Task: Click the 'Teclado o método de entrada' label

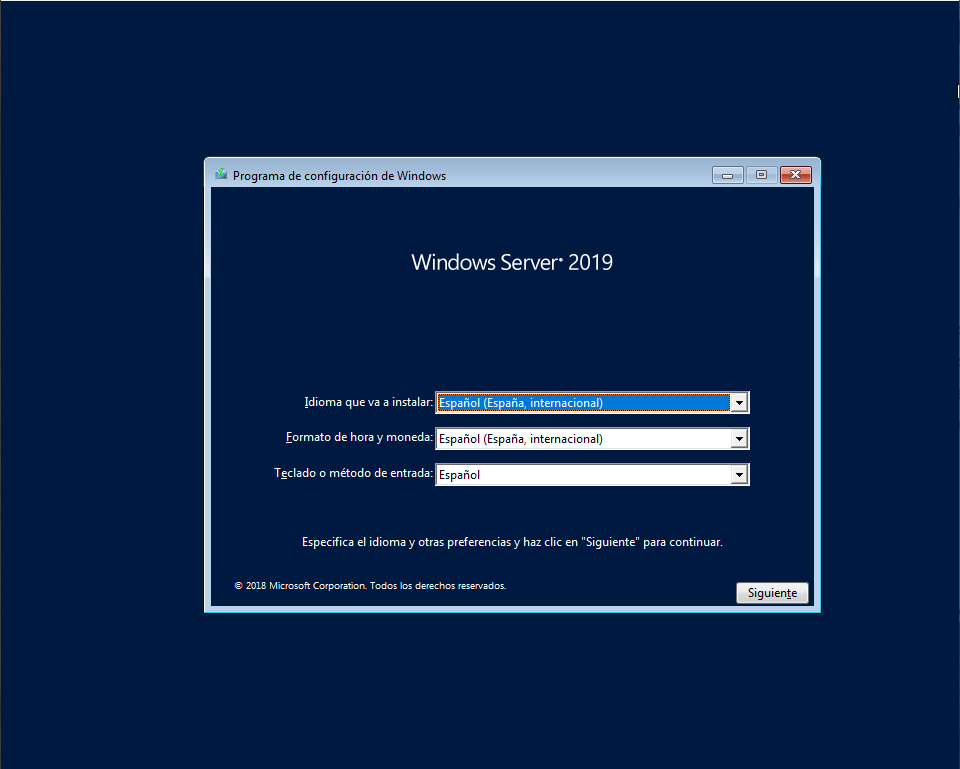Action: [x=353, y=473]
